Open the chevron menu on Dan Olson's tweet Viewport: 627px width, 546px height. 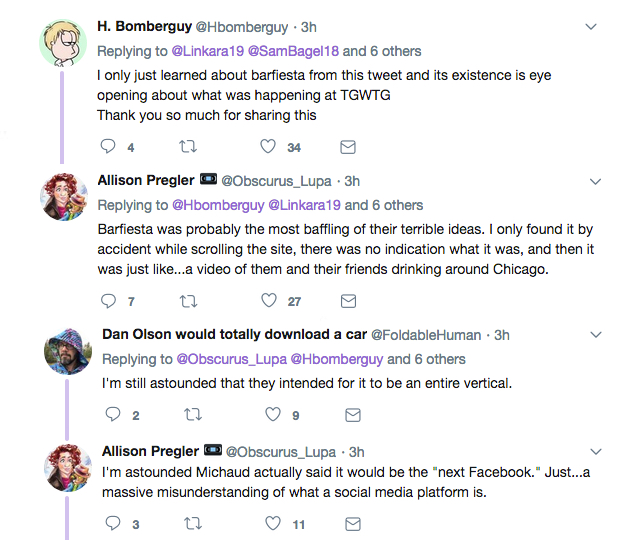tap(595, 335)
